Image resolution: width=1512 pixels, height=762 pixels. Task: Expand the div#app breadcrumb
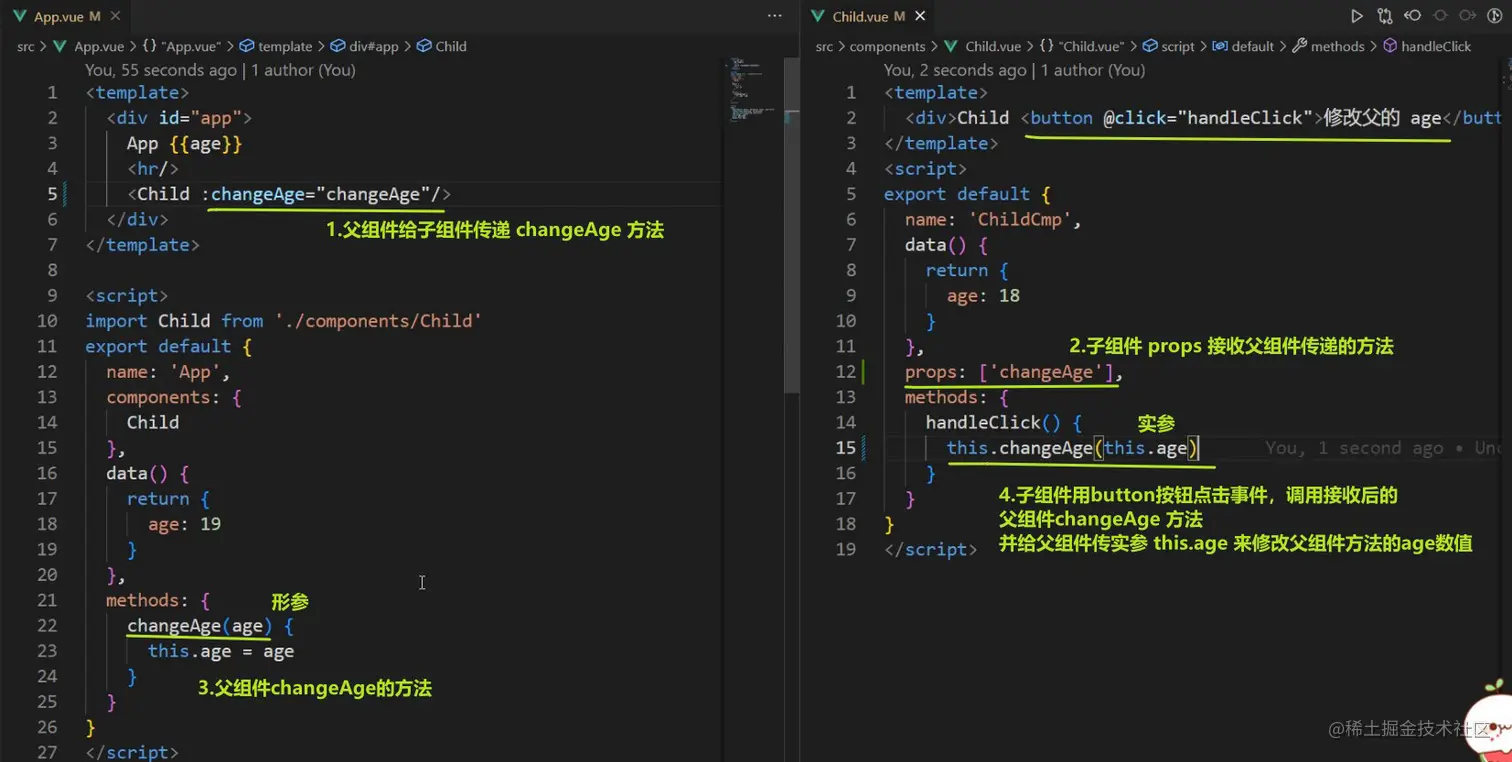tap(364, 46)
